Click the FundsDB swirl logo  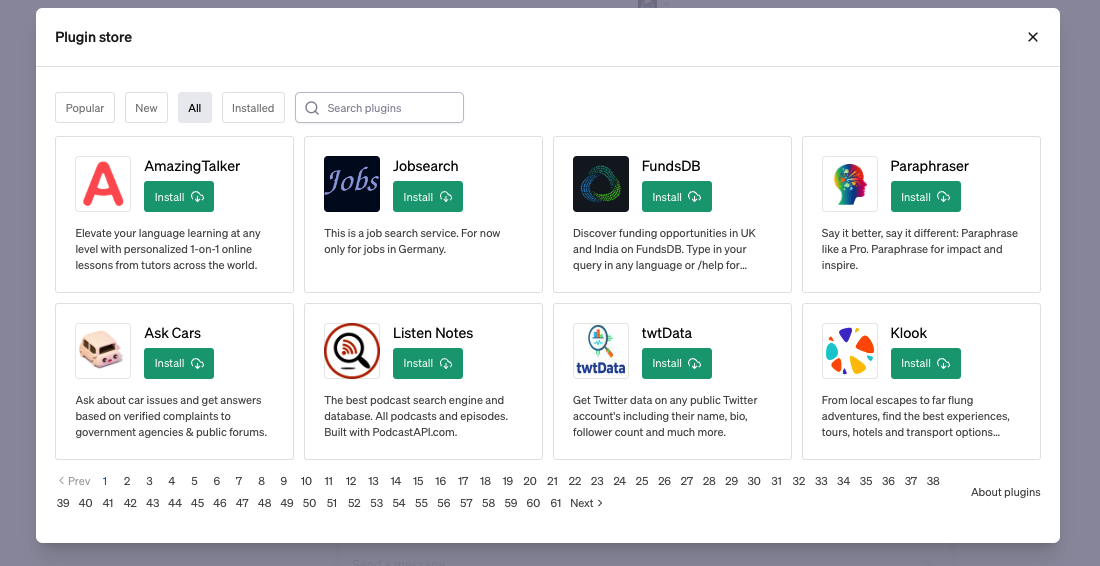[601, 184]
